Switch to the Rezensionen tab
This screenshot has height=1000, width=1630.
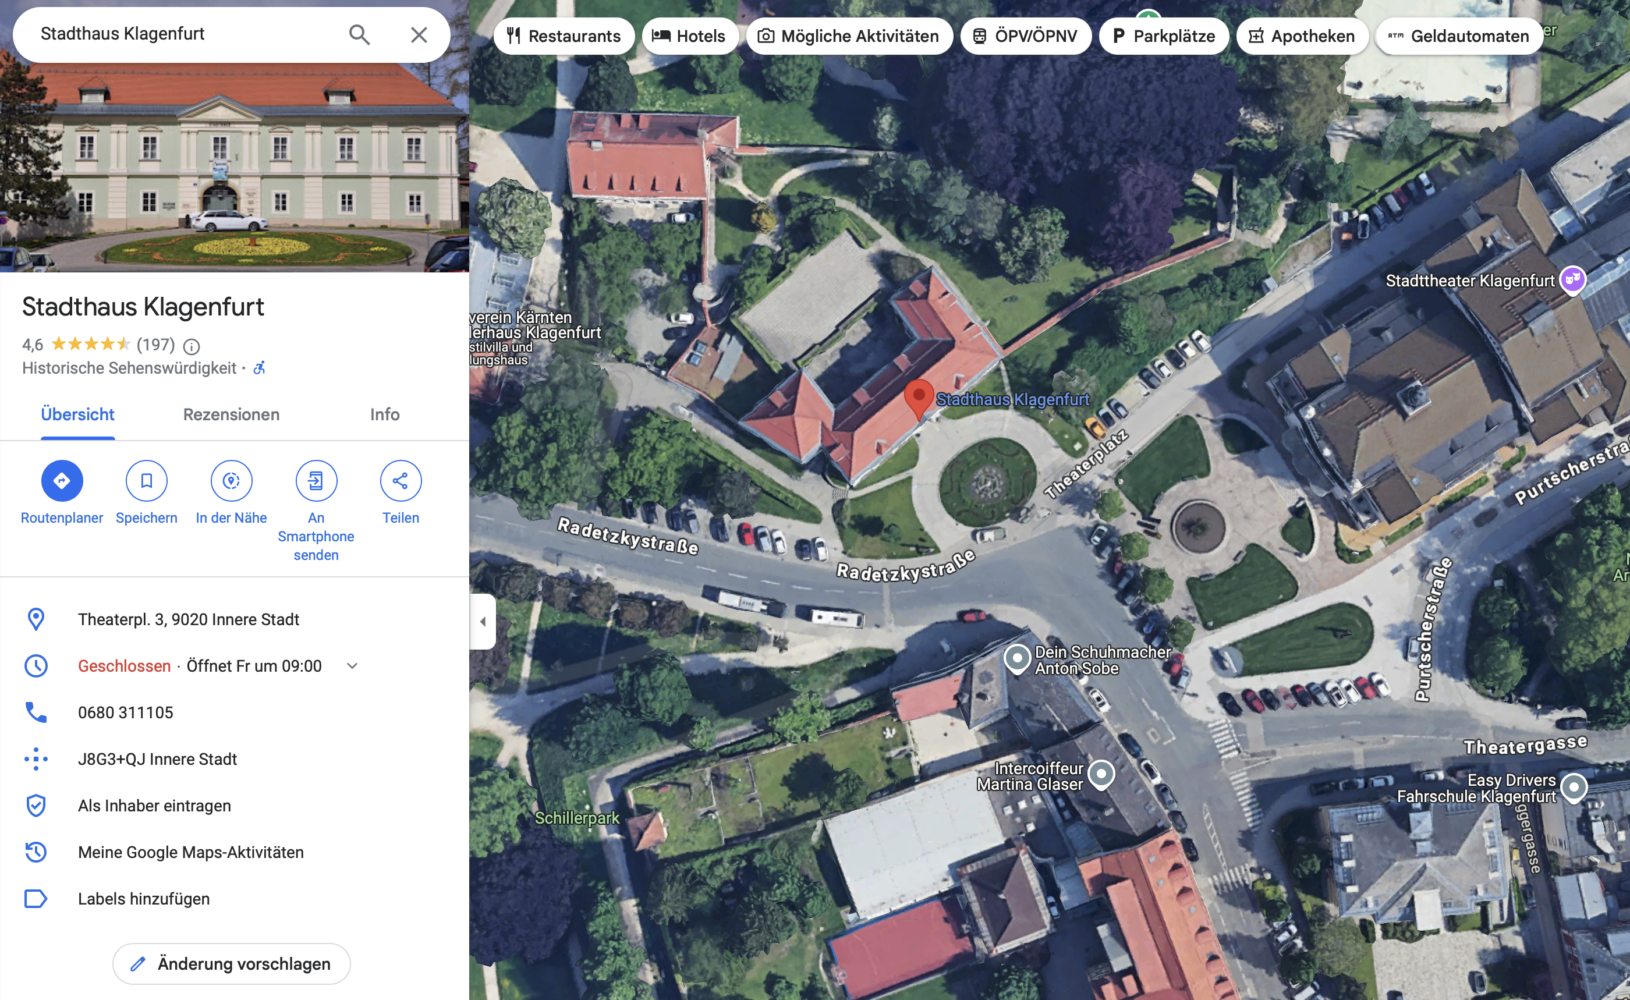tap(231, 414)
